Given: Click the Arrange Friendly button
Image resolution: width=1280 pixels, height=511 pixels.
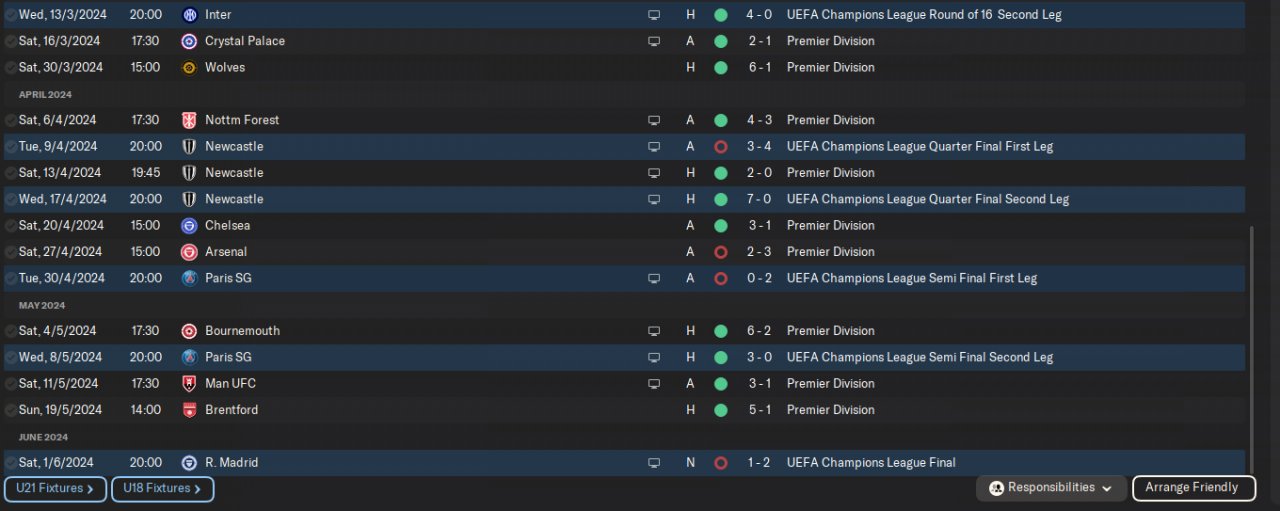Looking at the screenshot, I should pos(1191,488).
